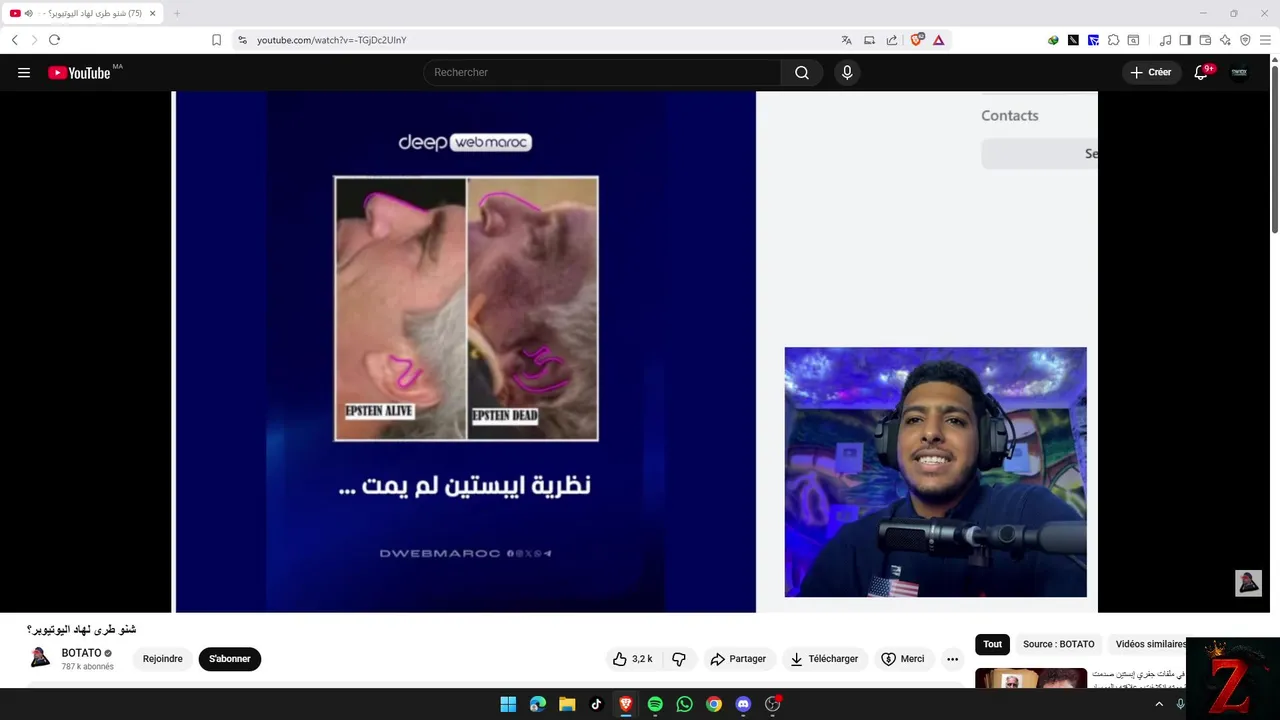The image size is (1280, 720).
Task: Close the YouTube browser tab
Action: (x=152, y=13)
